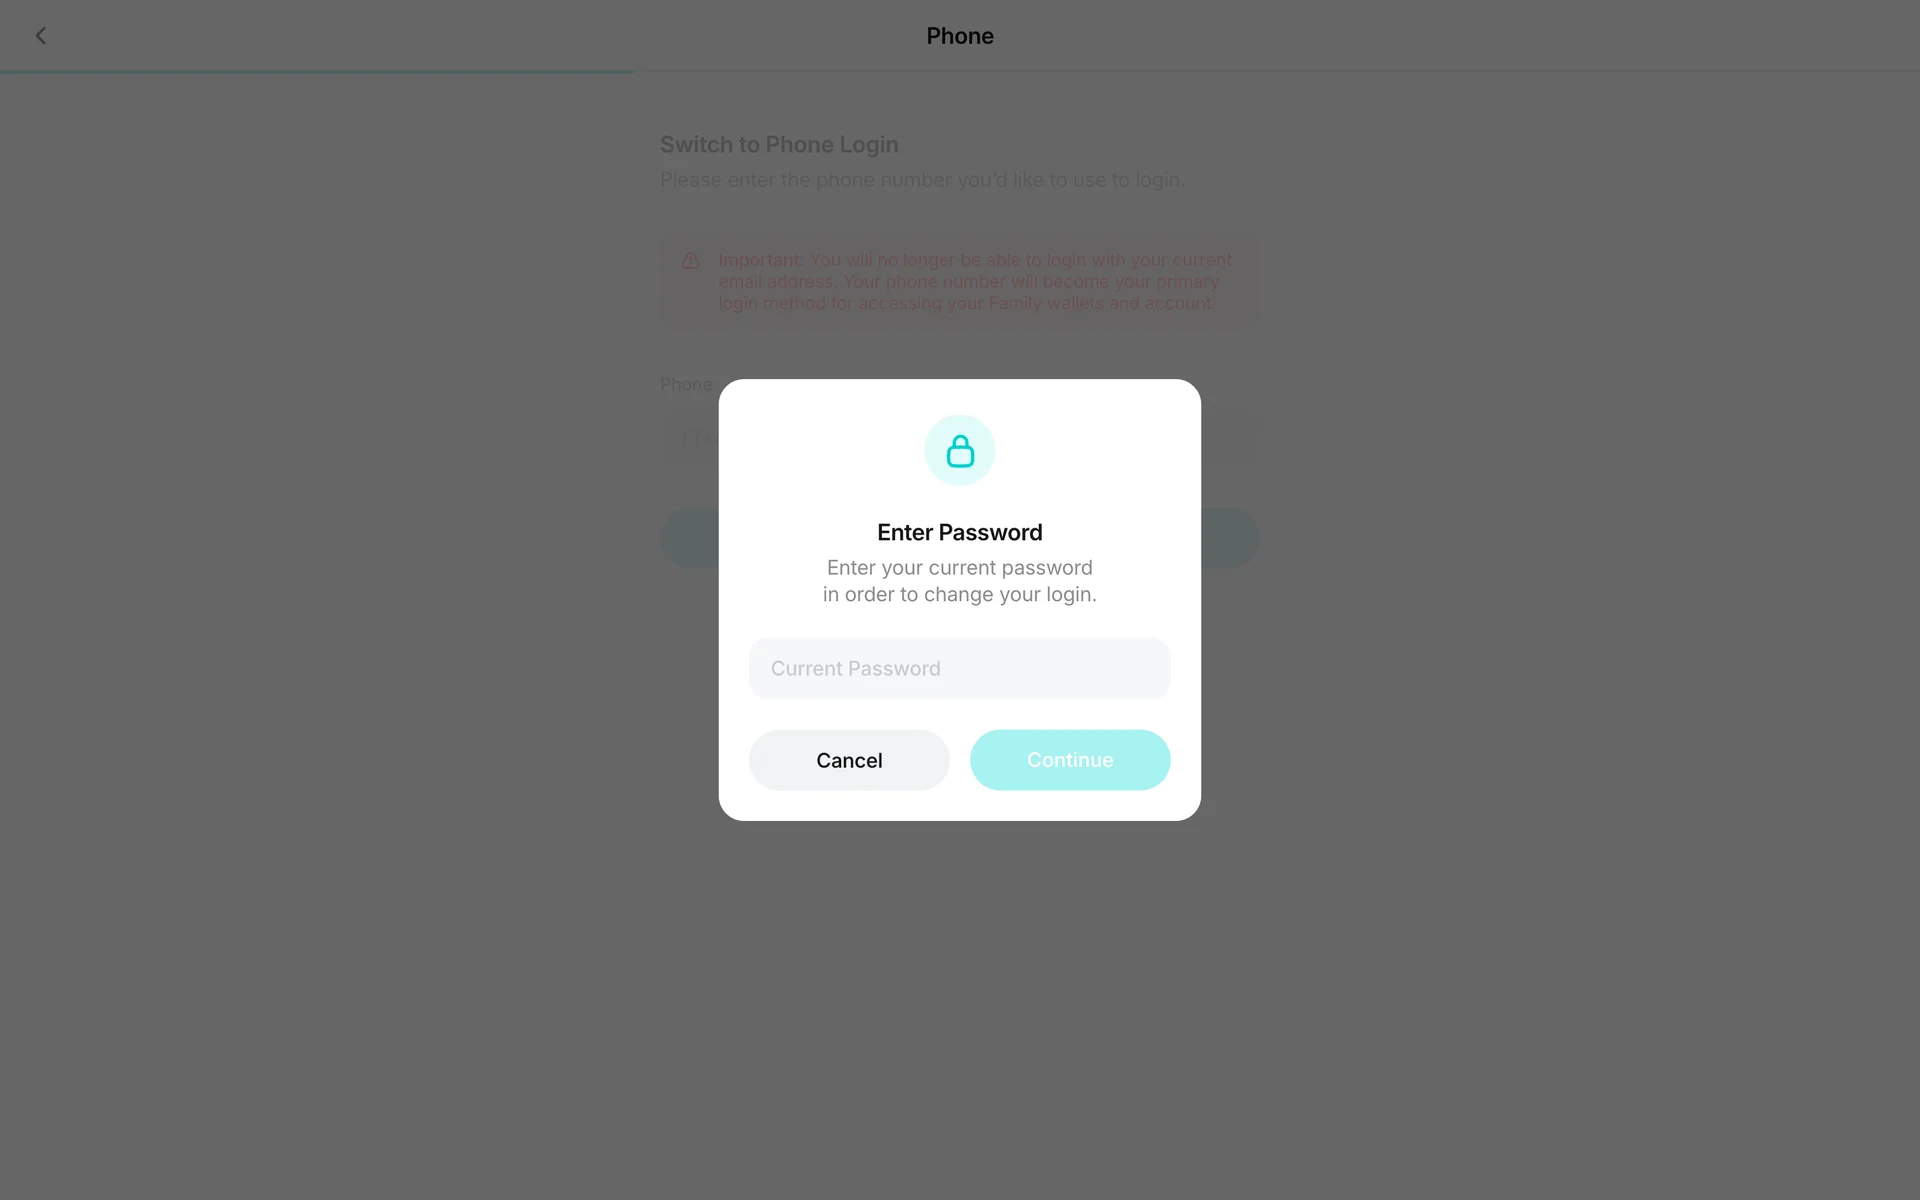1920x1200 pixels.
Task: Click the dimmed green button's right edge behind dialog
Action: pos(1230,538)
